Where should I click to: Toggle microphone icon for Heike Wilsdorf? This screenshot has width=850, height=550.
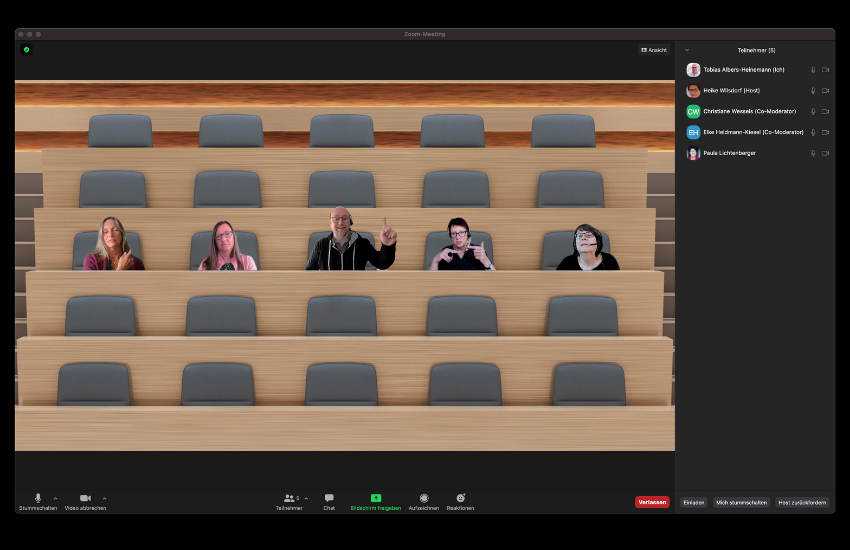tap(813, 90)
